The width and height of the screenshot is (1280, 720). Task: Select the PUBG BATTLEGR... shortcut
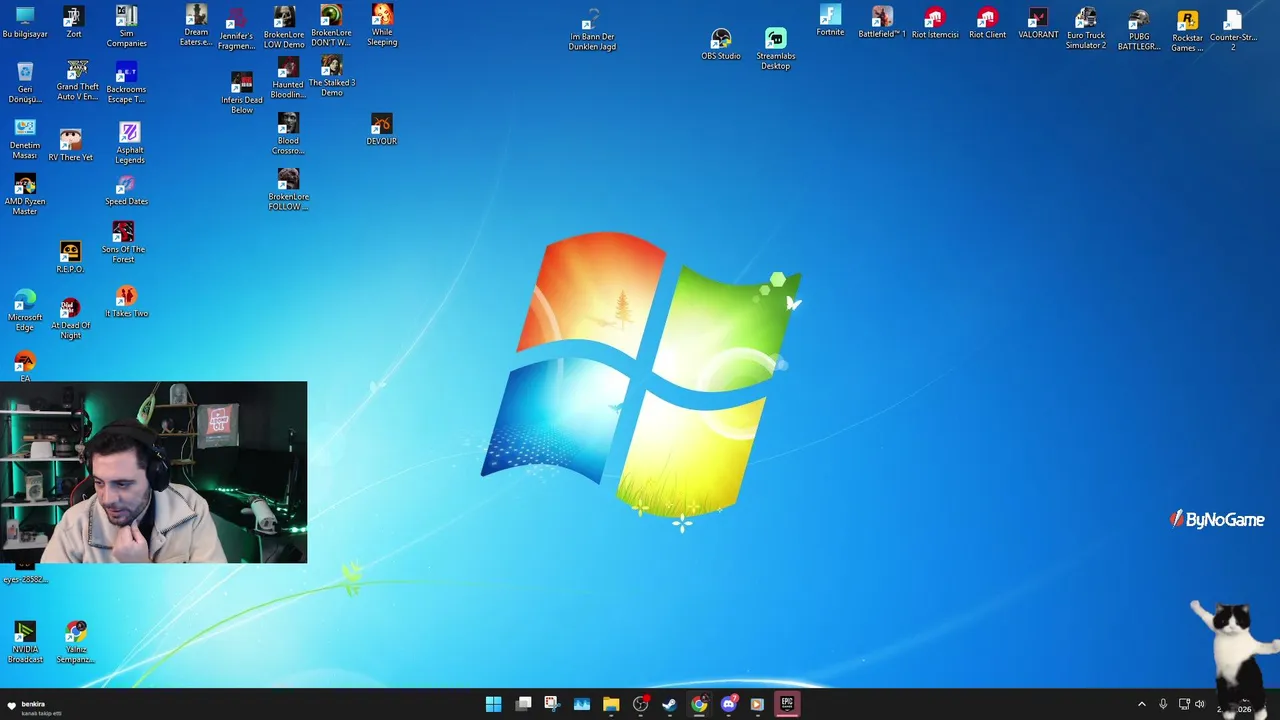tap(1139, 30)
